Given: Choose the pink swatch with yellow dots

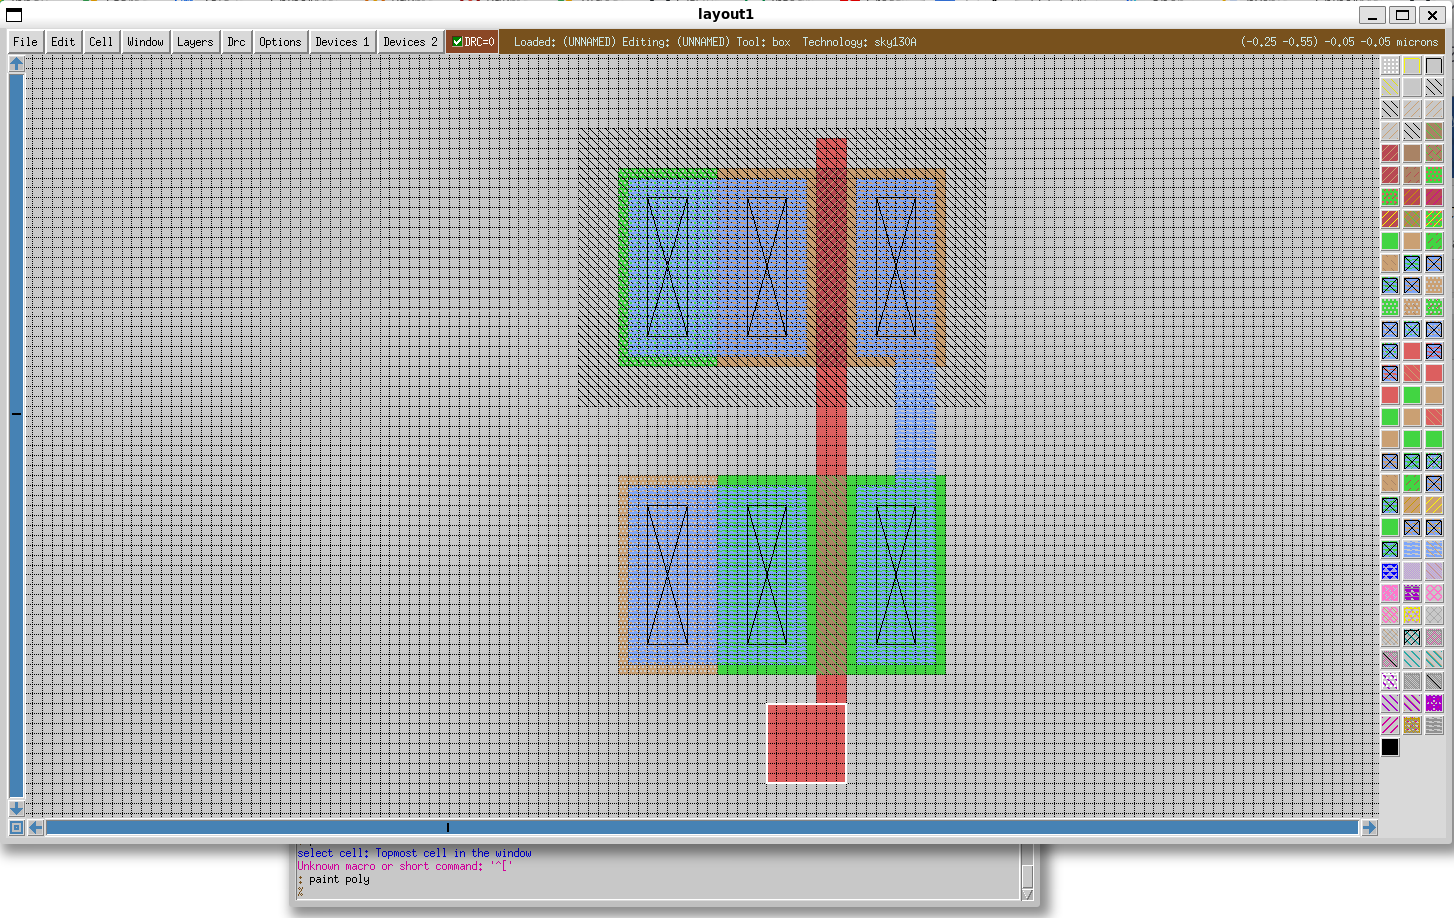Looking at the screenshot, I should click(x=1412, y=615).
